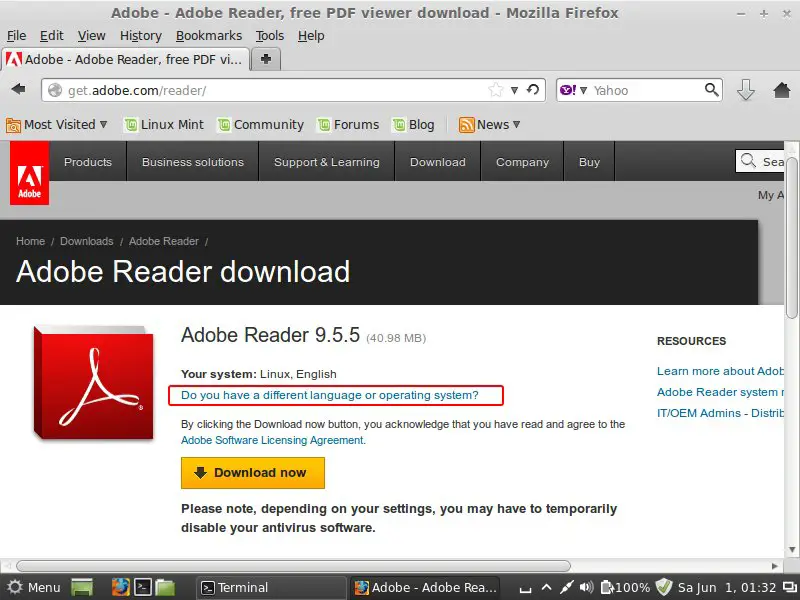Open the Learn more about Adobe Reader resource link
The height and width of the screenshot is (600, 800).
(x=720, y=371)
